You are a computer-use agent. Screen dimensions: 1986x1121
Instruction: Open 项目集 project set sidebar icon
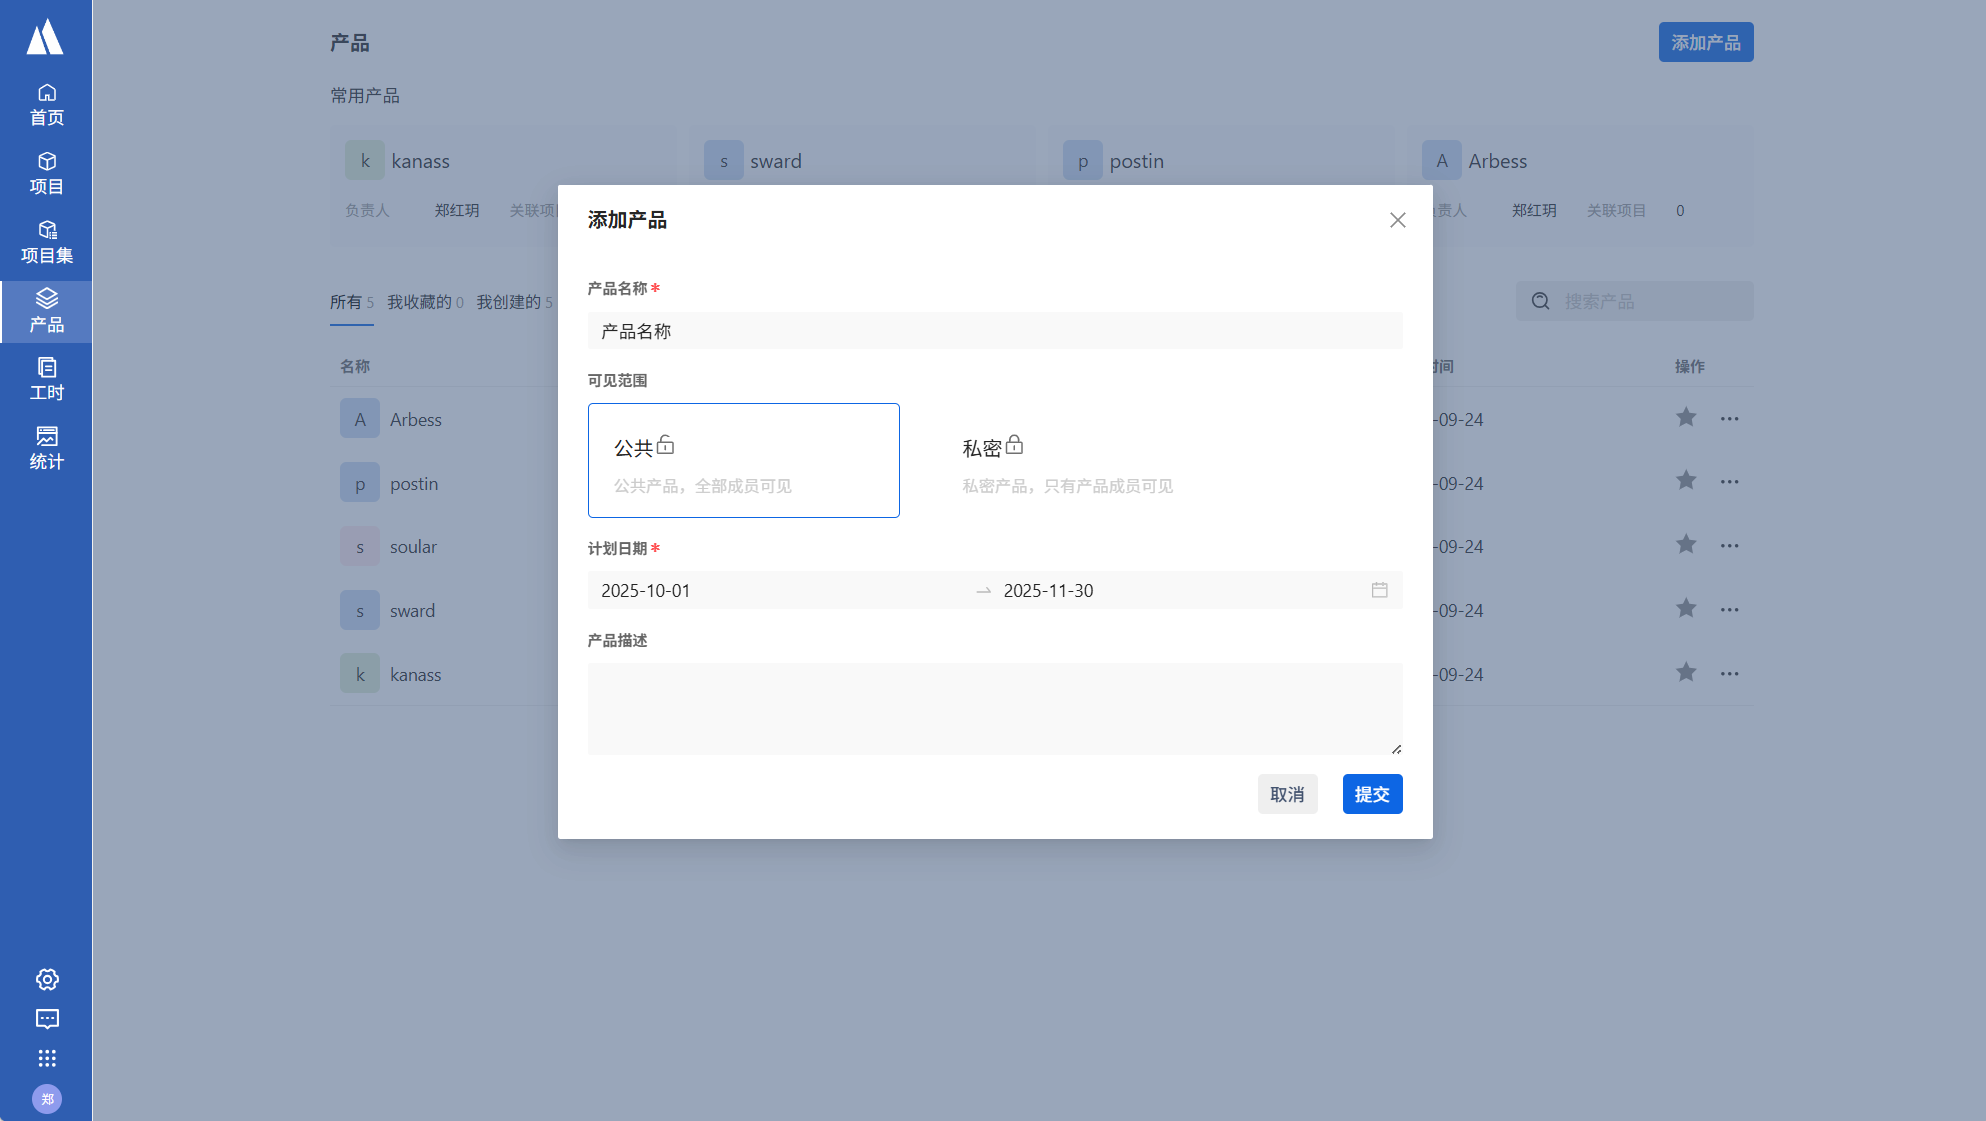[46, 243]
